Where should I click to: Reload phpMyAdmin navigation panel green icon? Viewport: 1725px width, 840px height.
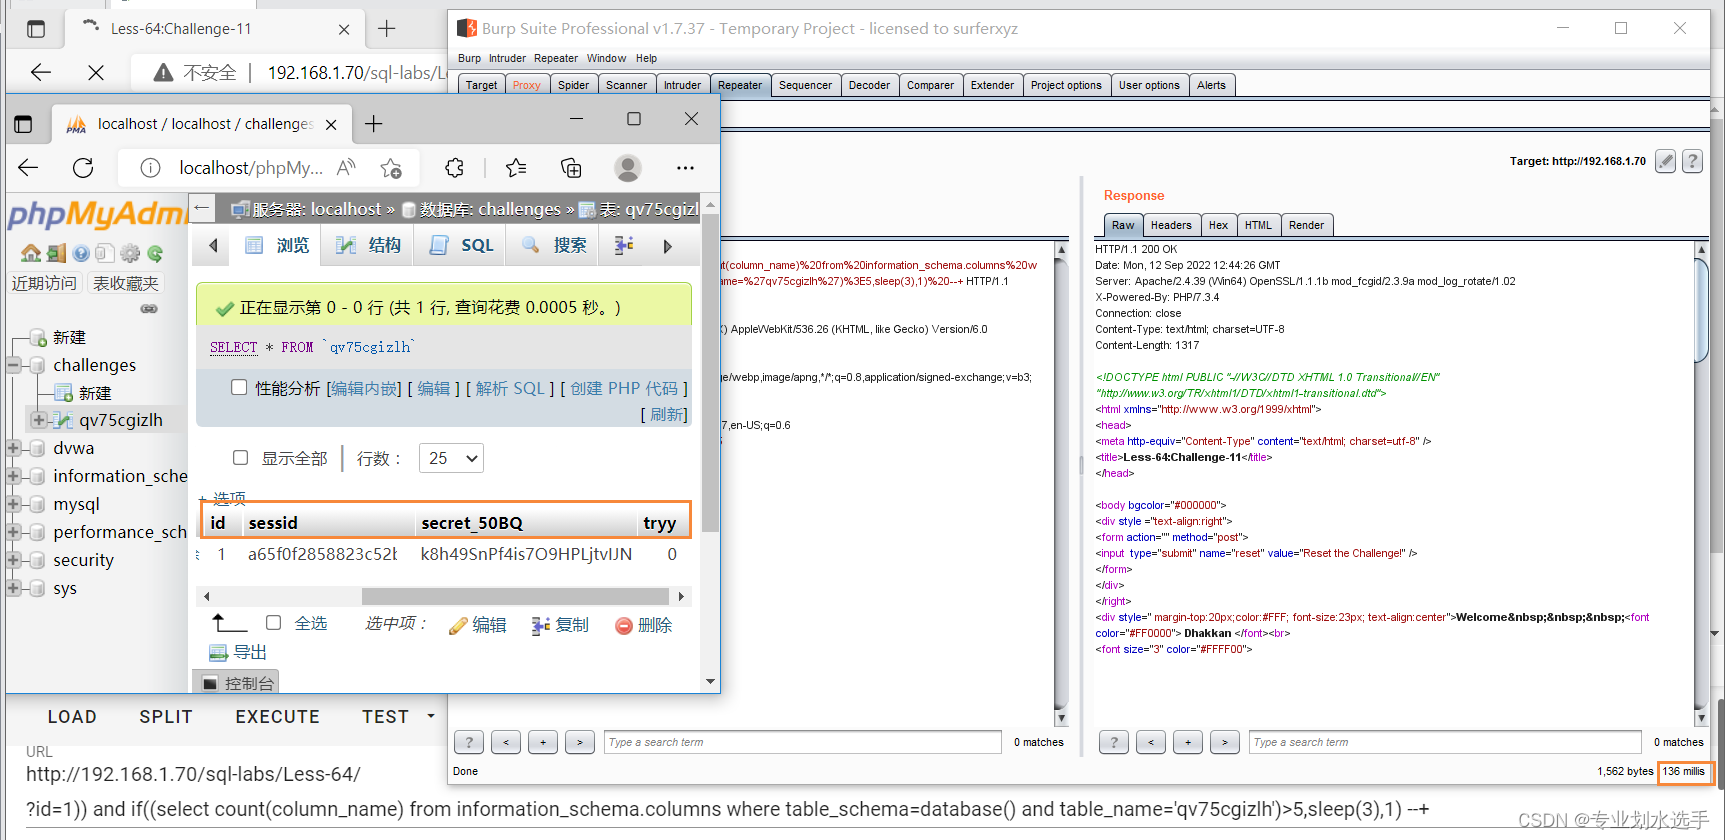(x=155, y=253)
